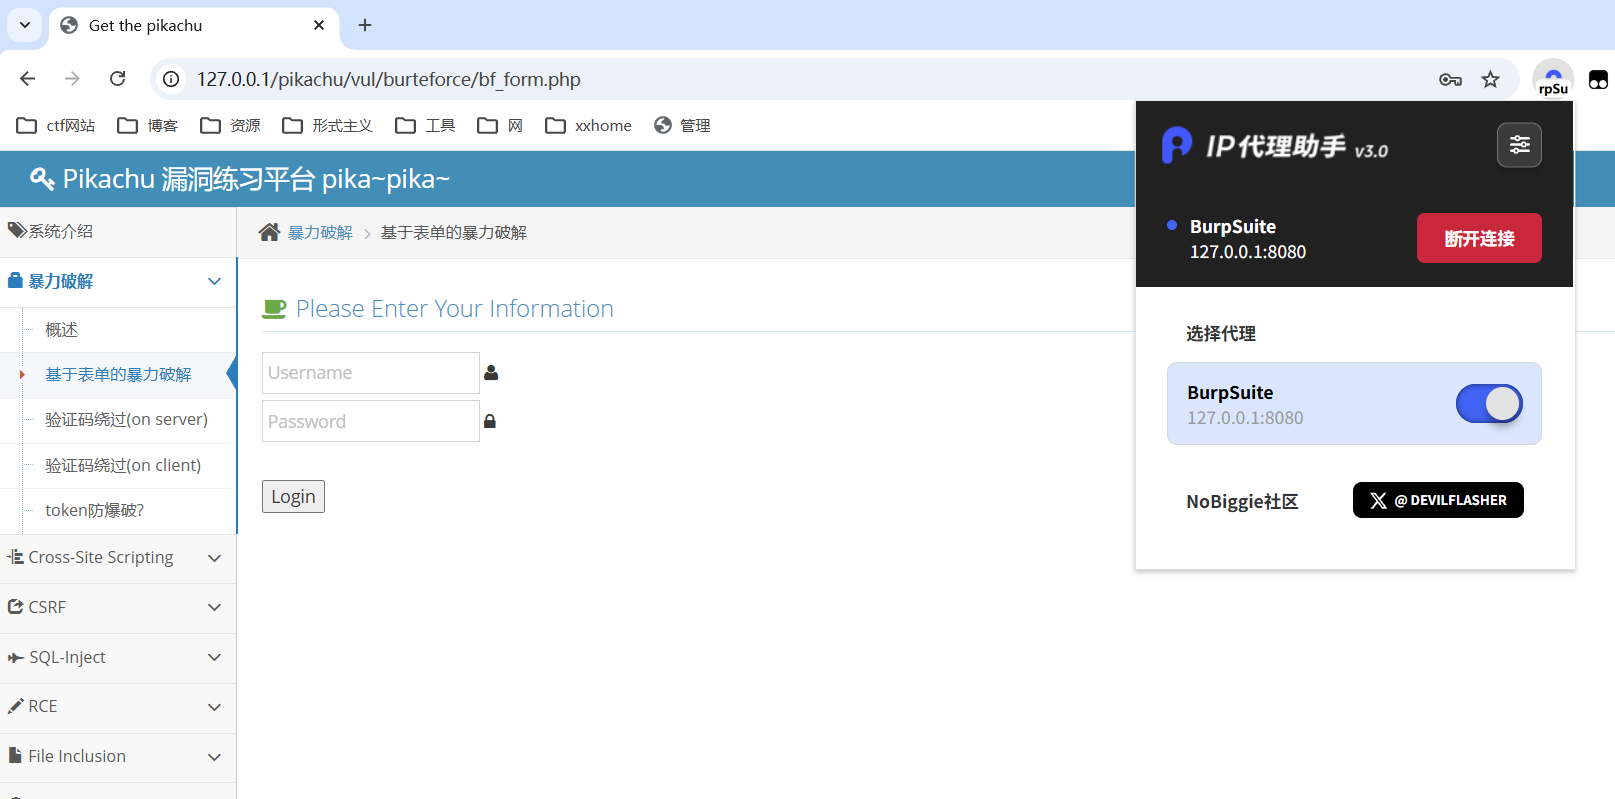Image resolution: width=1615 pixels, height=799 pixels.
Task: Open the 管理 bookmark
Action: pyautogui.click(x=682, y=125)
